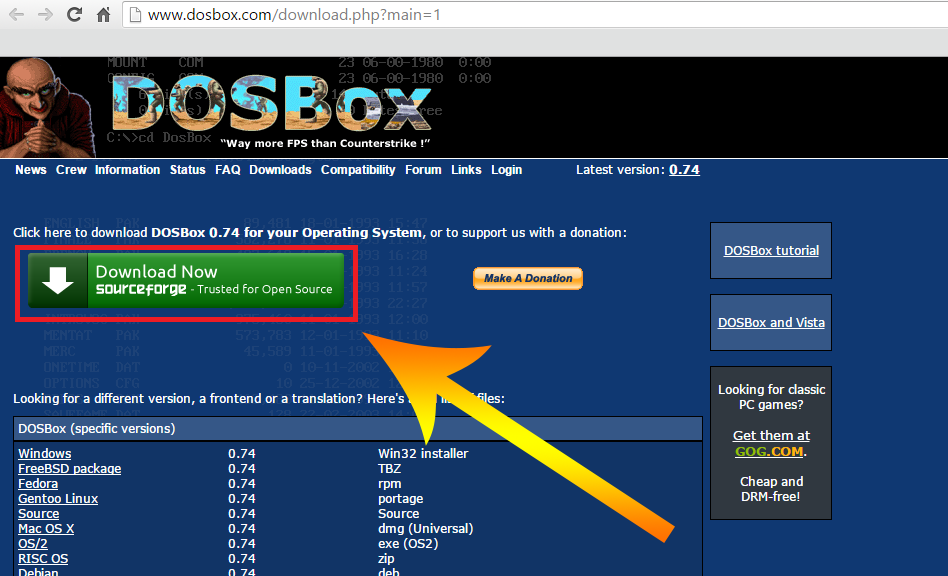Click 'Looking for classic PC games?' text
This screenshot has height=576, width=948.
[x=771, y=397]
